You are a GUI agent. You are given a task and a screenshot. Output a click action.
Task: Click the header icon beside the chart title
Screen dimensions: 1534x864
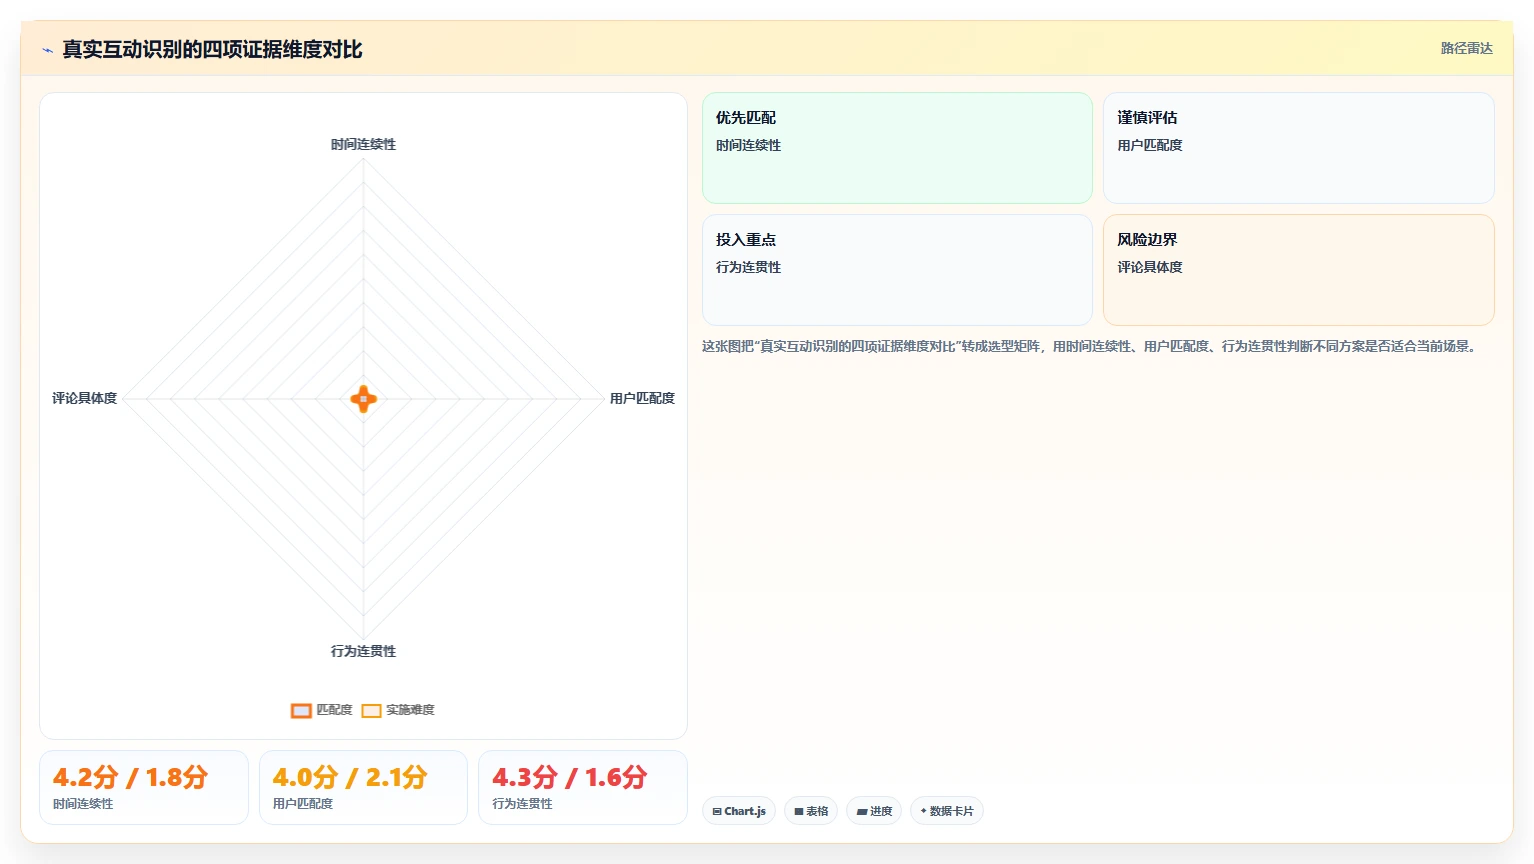pyautogui.click(x=47, y=50)
